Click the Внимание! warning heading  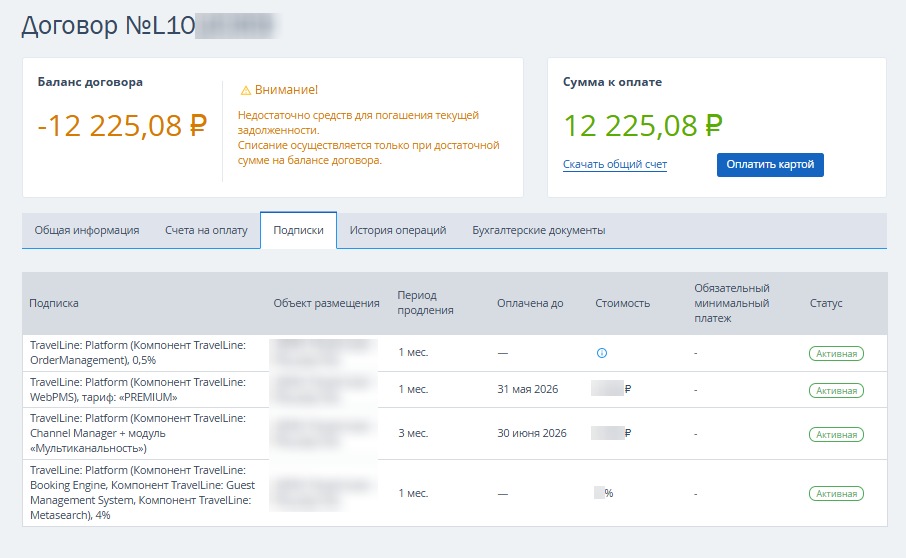286,90
